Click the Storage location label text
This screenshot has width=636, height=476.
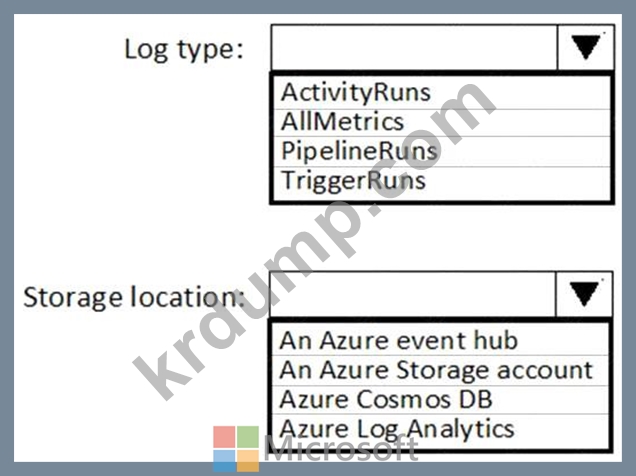[134, 297]
